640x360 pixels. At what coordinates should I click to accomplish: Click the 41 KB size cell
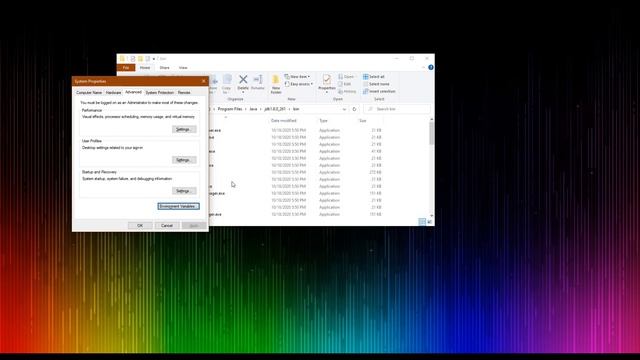tap(376, 151)
